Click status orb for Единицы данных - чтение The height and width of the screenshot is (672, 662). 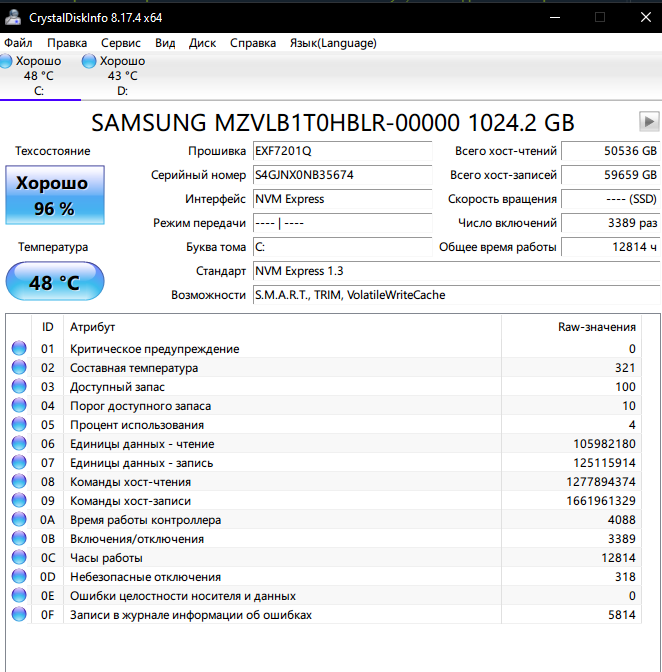(19, 443)
